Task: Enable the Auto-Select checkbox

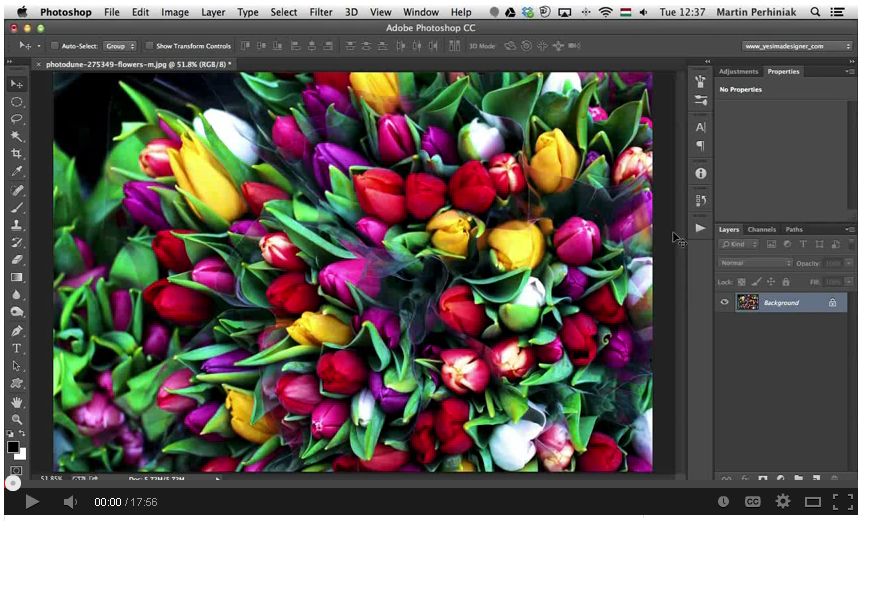Action: [x=55, y=46]
